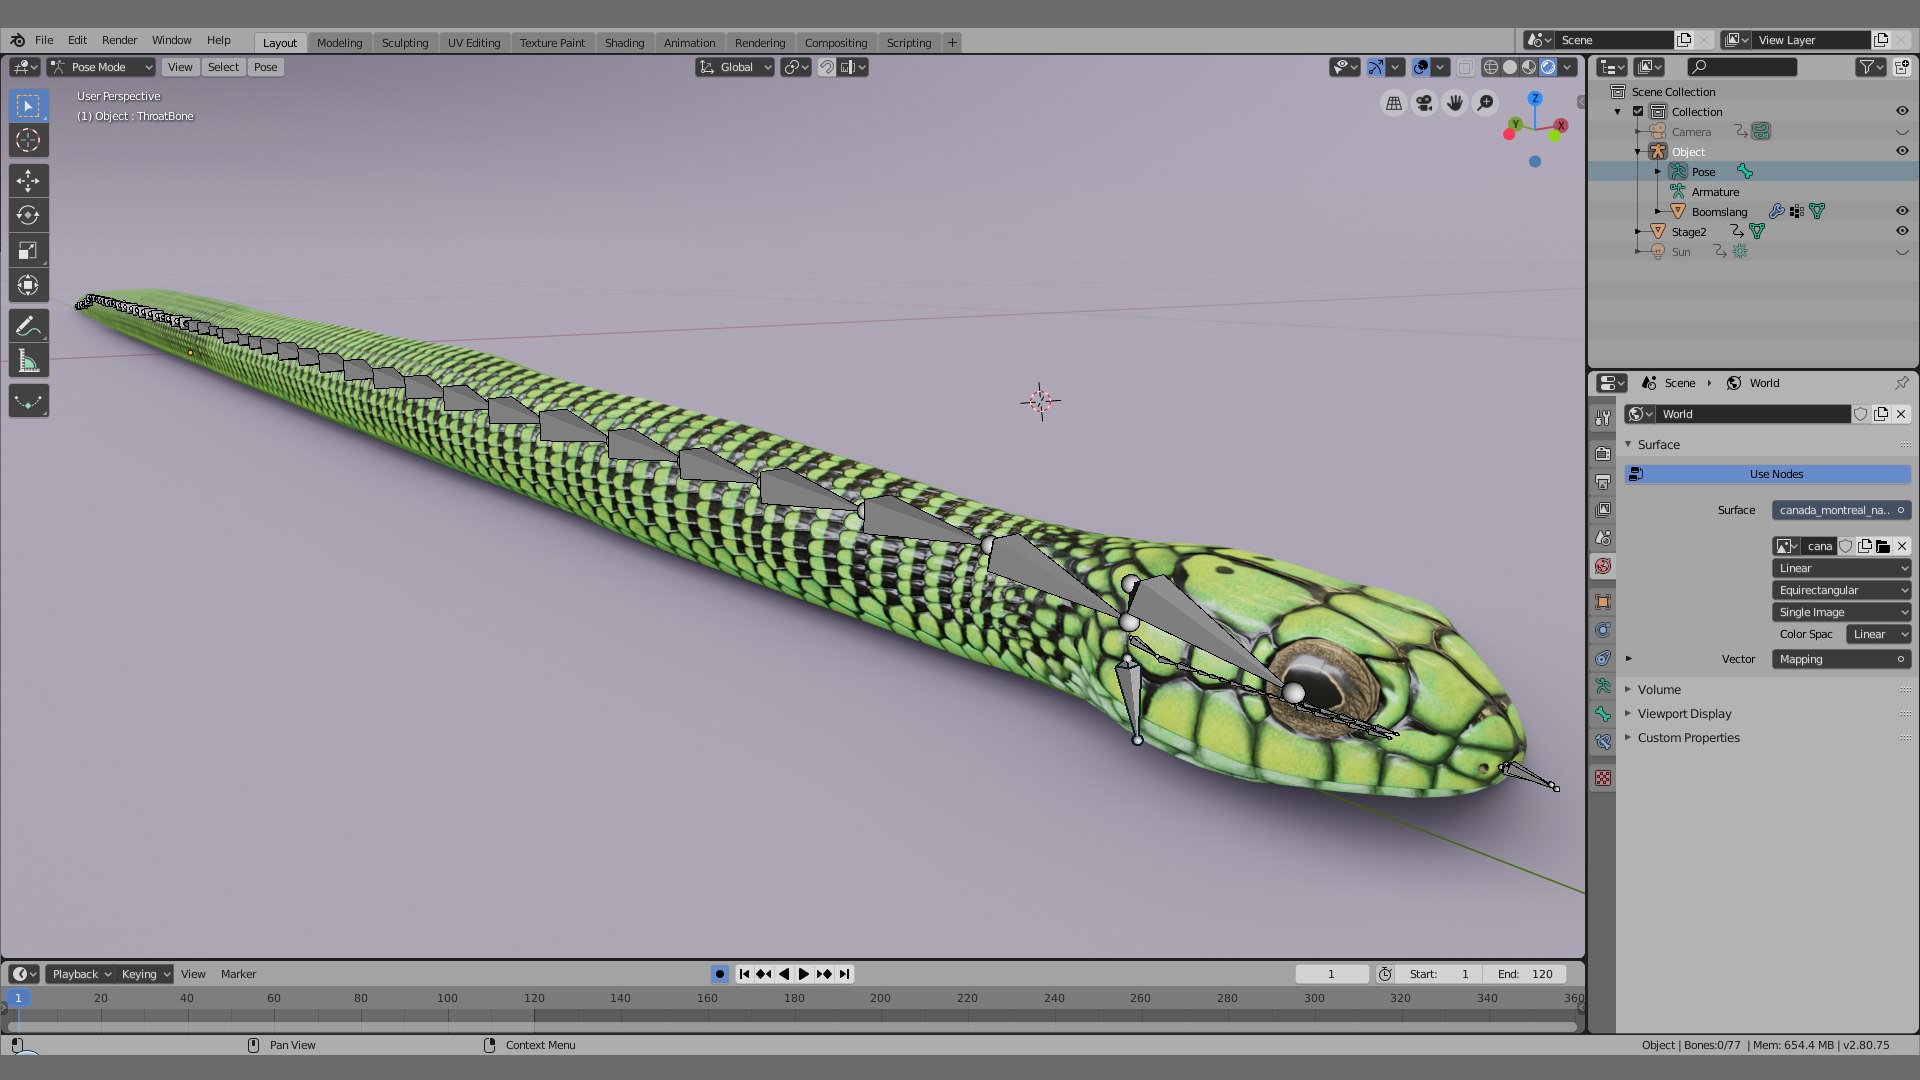The width and height of the screenshot is (1920, 1080).
Task: Activate the Rotate tool
Action: coord(28,215)
